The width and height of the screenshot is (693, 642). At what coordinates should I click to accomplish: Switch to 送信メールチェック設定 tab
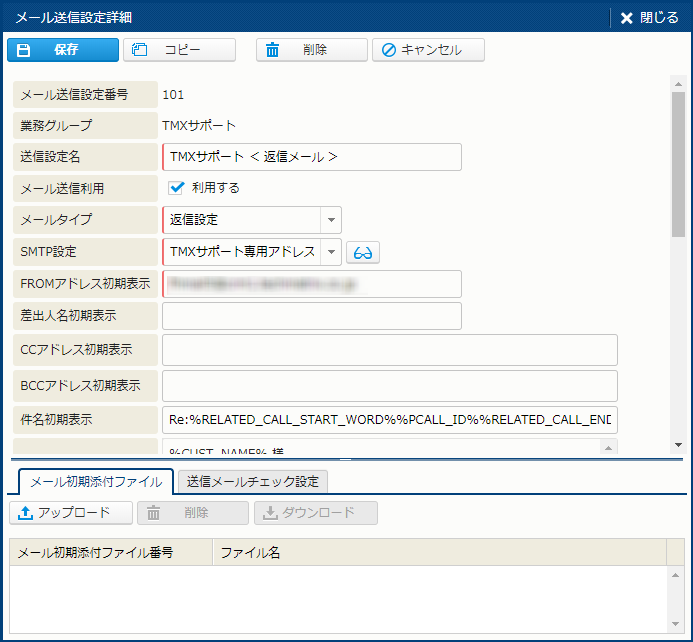point(252,482)
